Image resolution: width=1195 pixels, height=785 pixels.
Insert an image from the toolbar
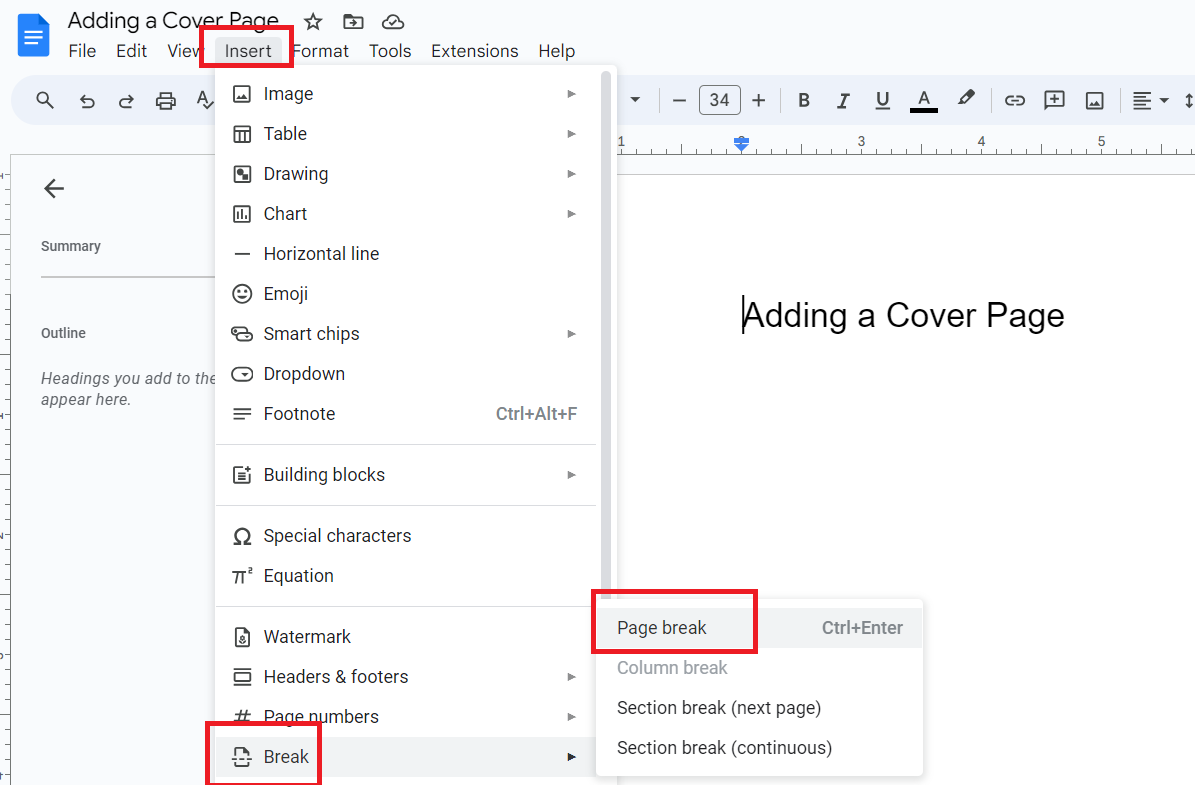pyautogui.click(x=1094, y=100)
